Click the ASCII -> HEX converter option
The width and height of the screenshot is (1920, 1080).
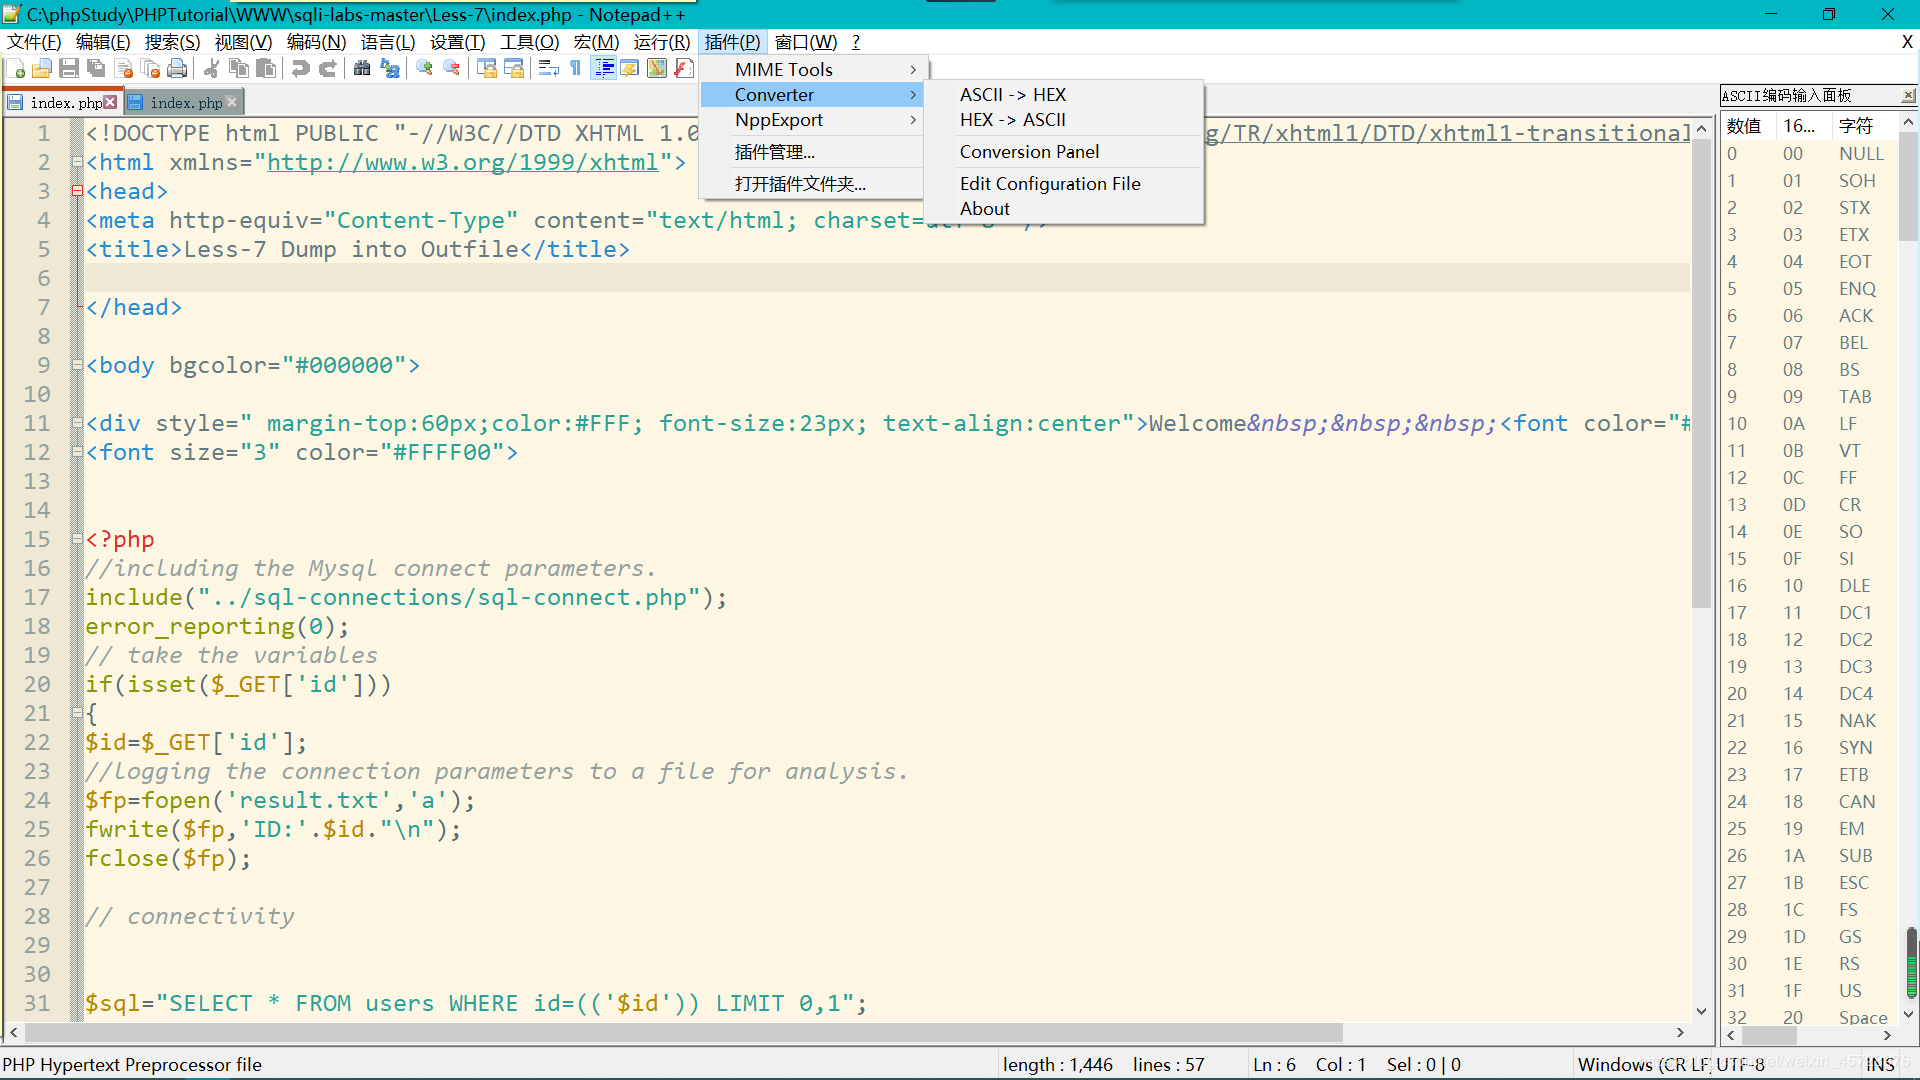1013,94
